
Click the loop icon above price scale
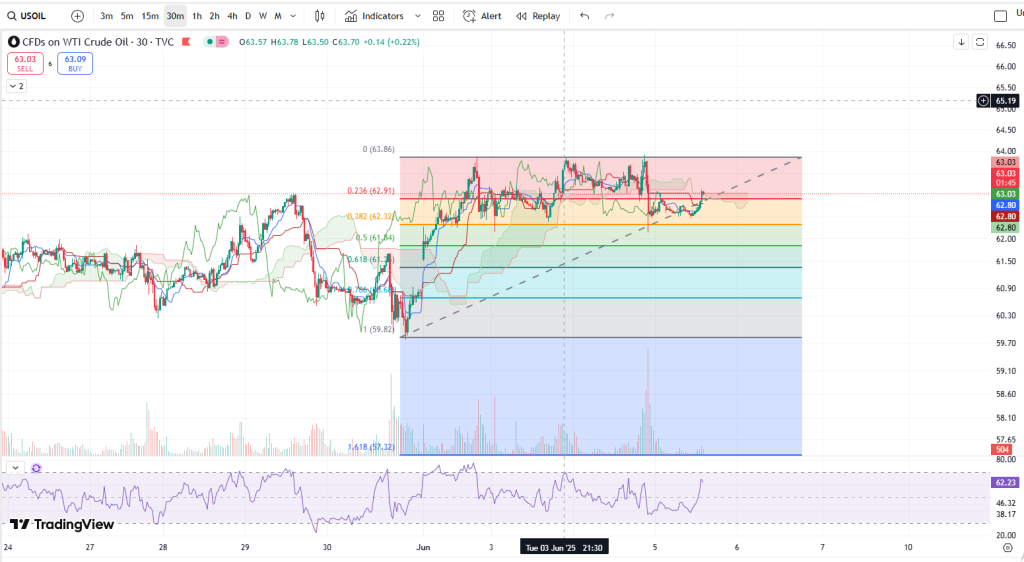click(980, 42)
